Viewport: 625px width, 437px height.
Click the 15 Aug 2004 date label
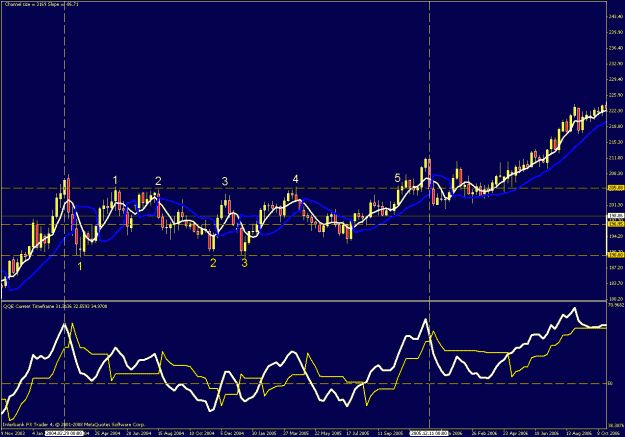coord(171,433)
